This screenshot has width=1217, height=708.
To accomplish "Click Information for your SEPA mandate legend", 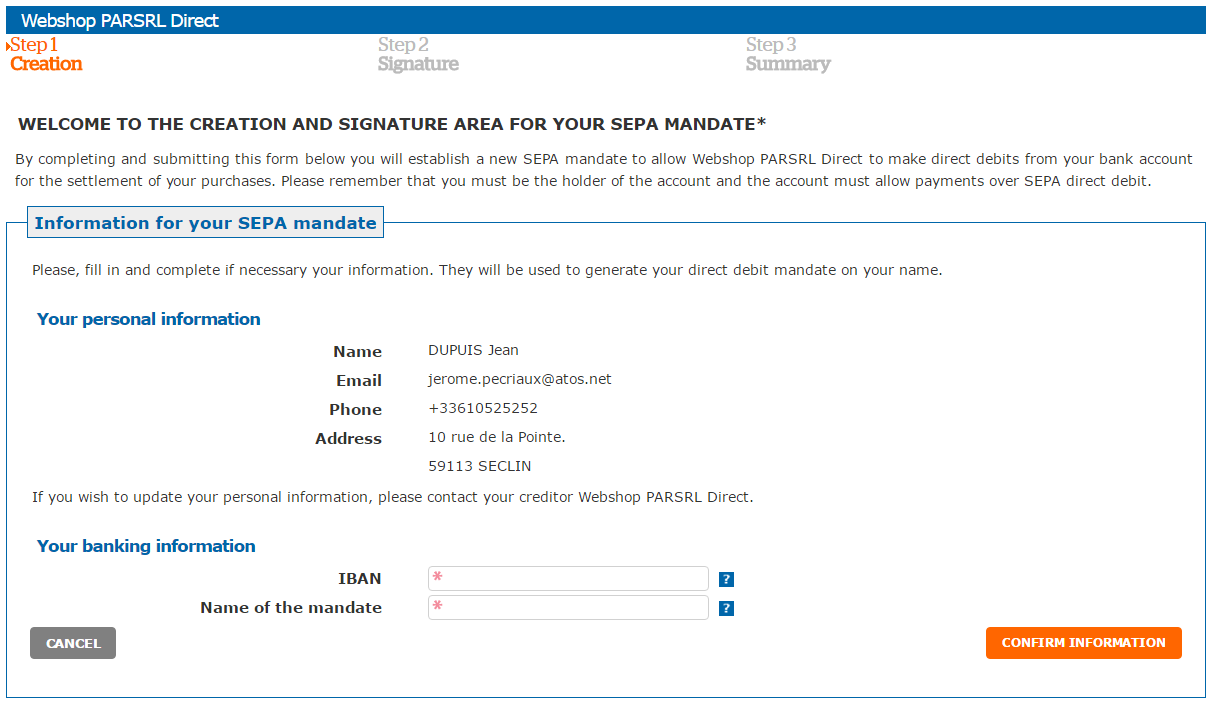I will tap(206, 223).
